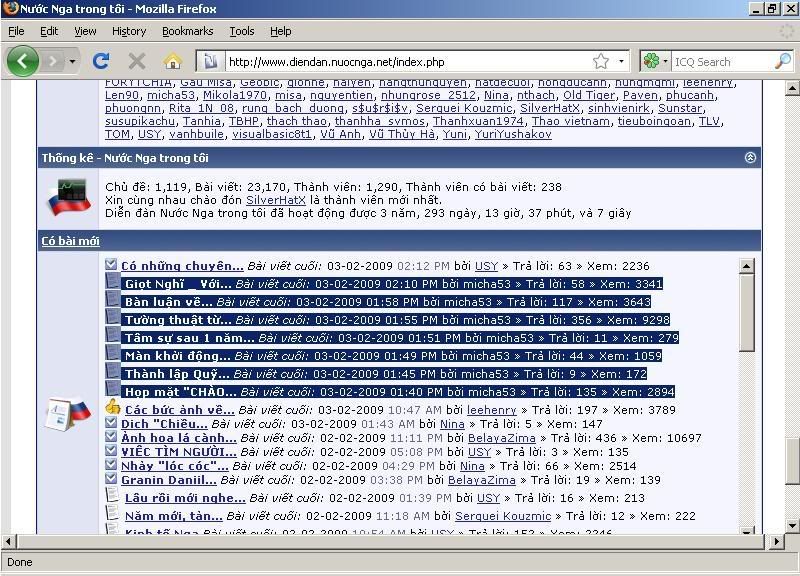
Task: Bookmark the page with the star icon
Action: [x=600, y=61]
